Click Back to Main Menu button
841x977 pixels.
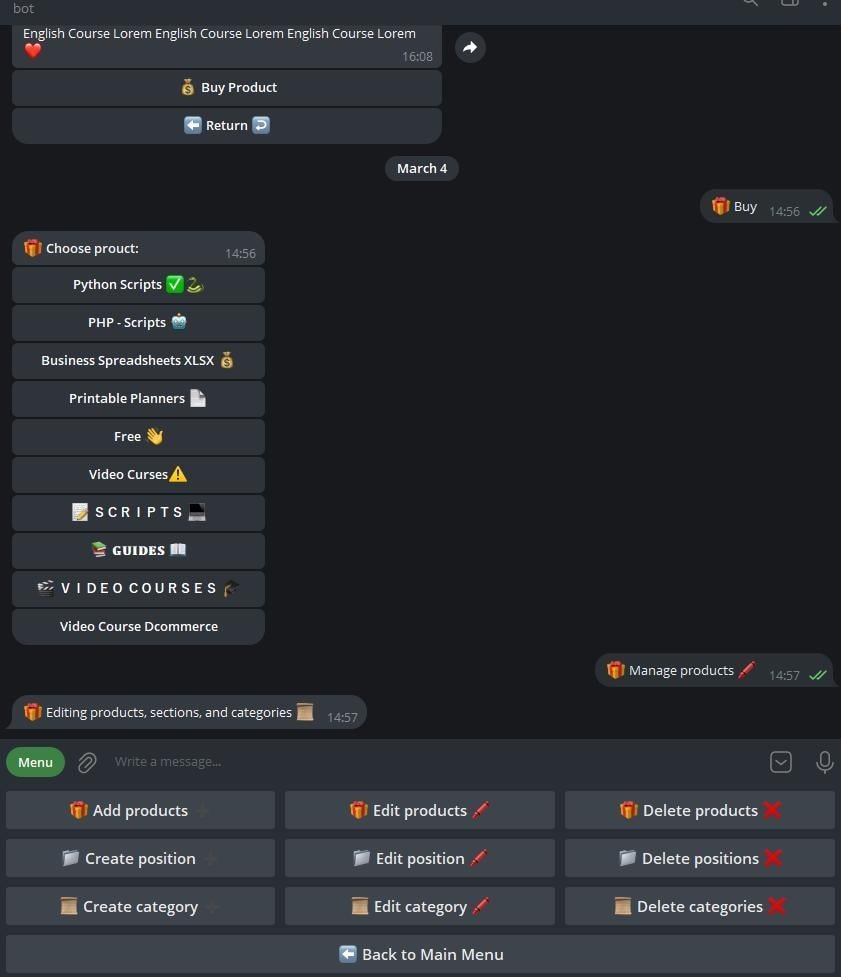420,954
